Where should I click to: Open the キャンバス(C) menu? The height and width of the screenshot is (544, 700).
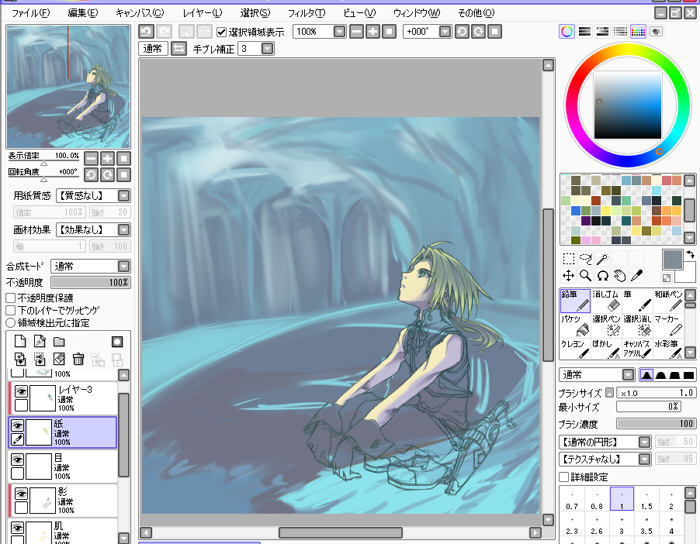[x=140, y=13]
